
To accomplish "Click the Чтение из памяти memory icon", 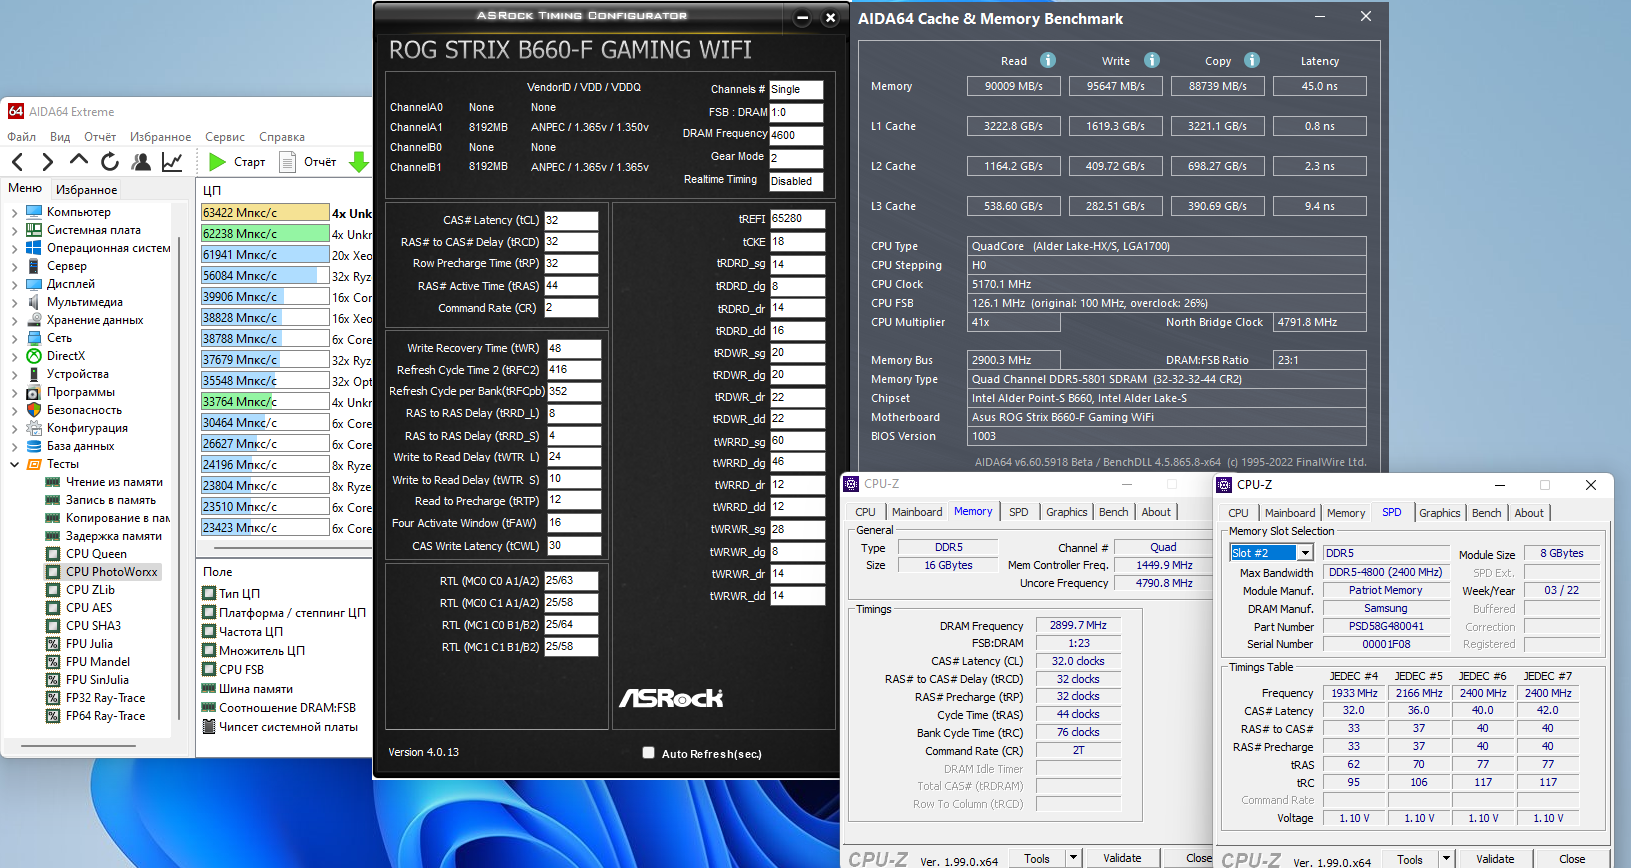I will tap(53, 482).
